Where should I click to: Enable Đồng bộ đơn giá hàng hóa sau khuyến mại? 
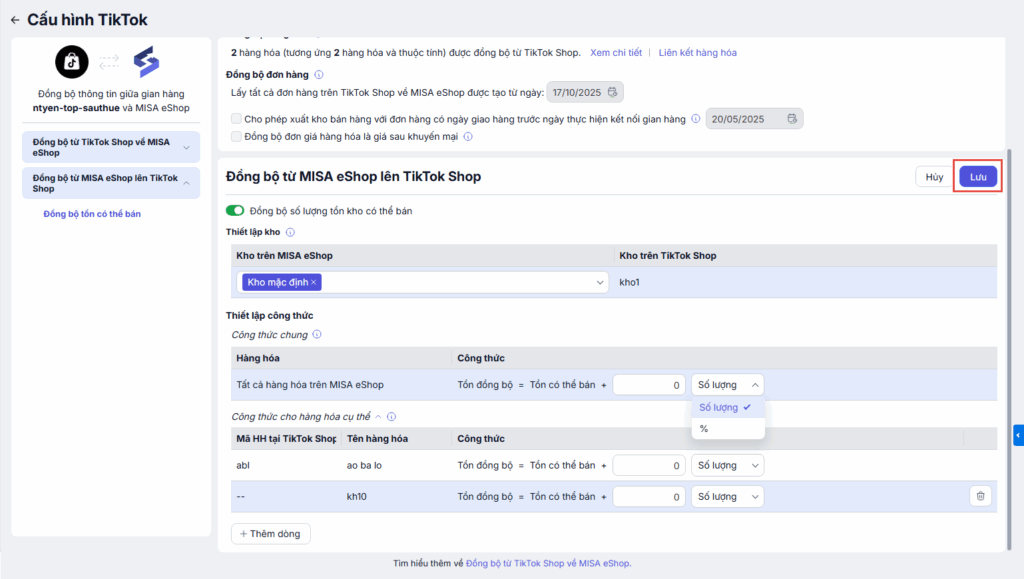click(236, 136)
